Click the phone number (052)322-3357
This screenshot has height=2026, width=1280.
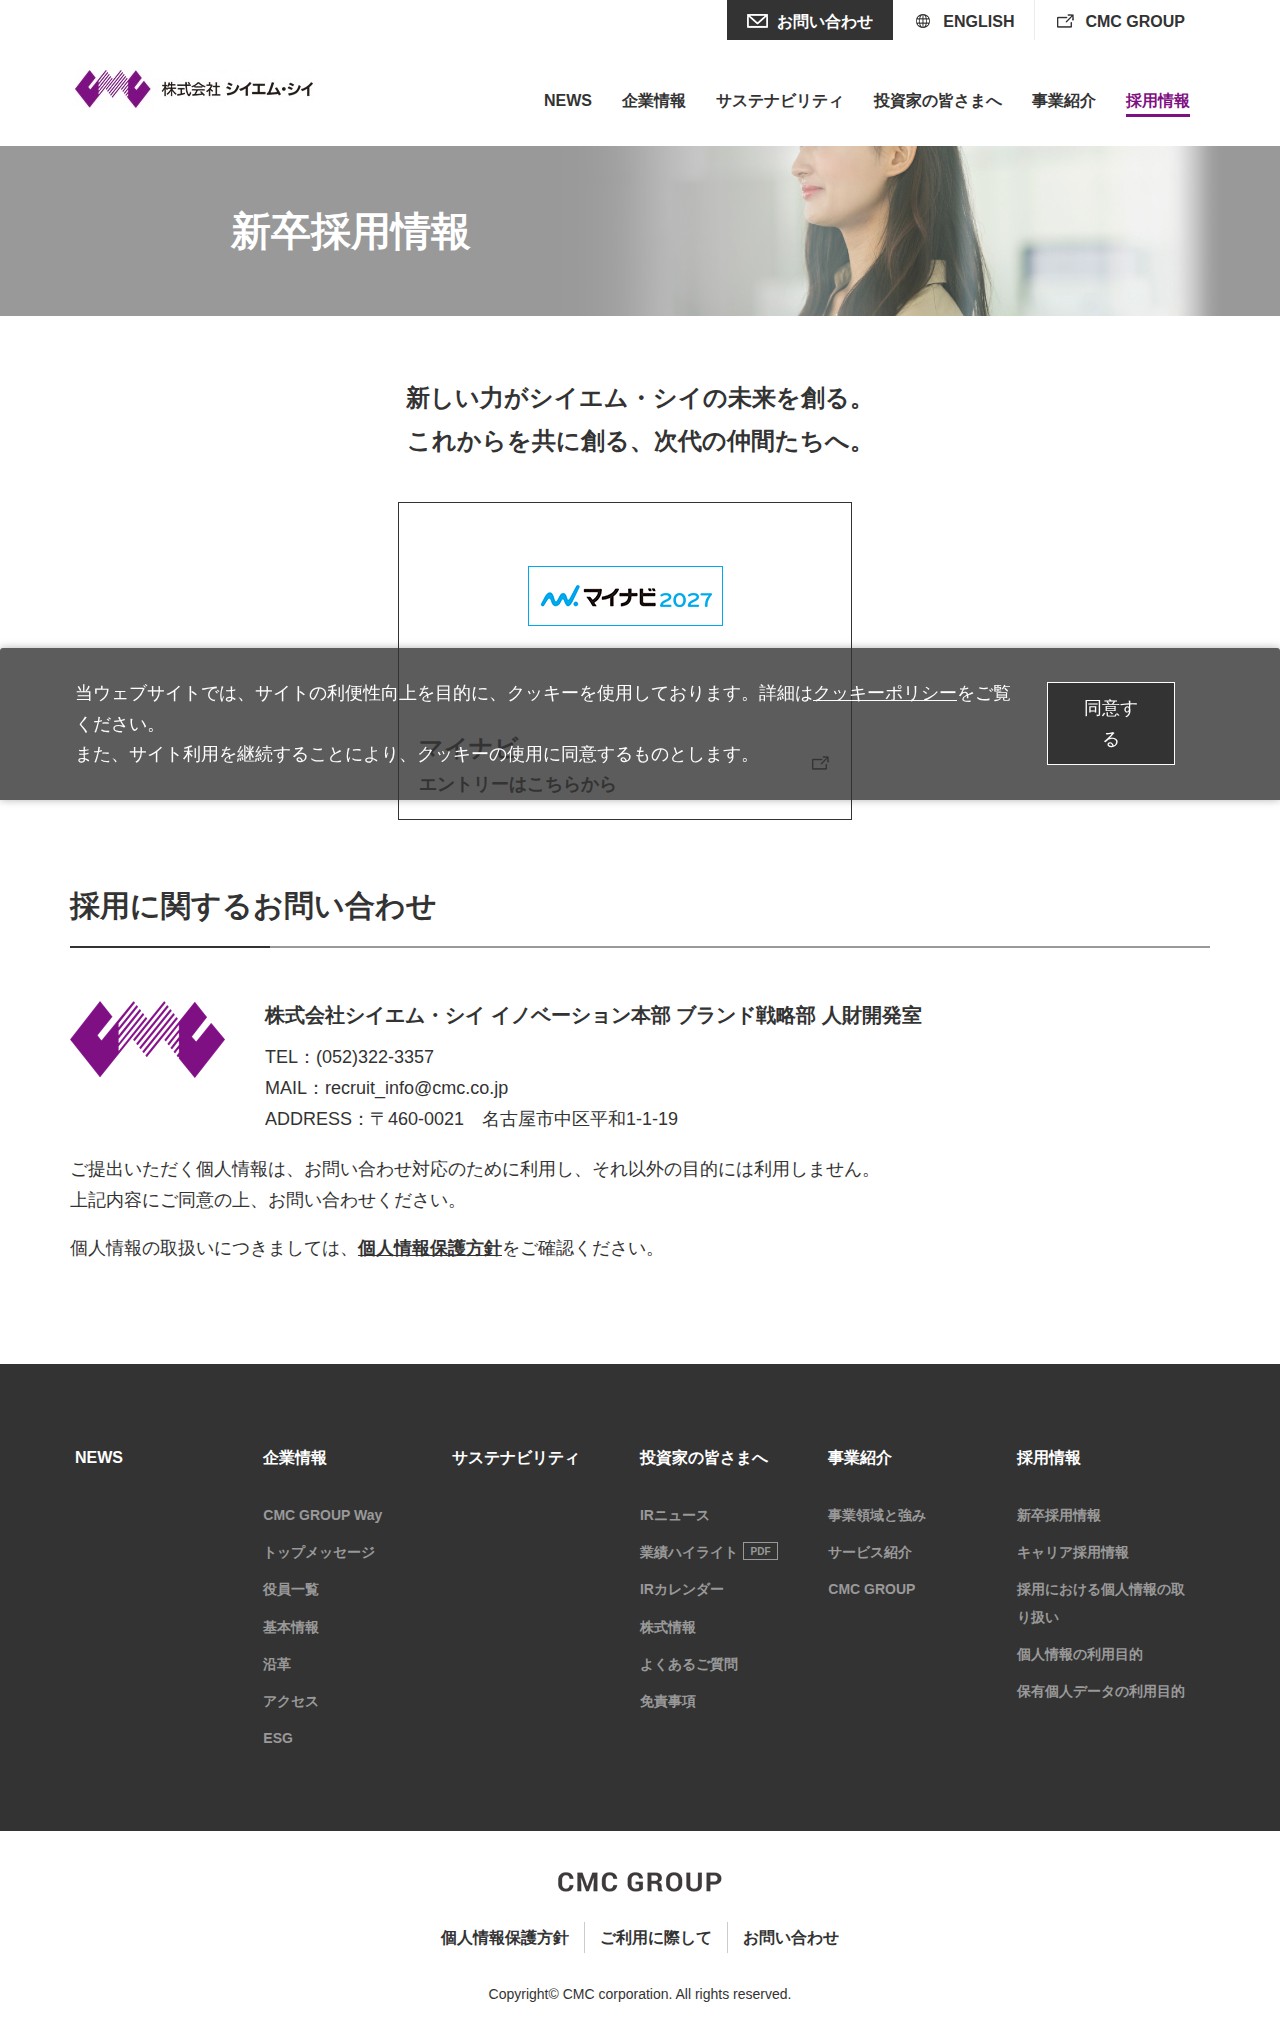click(375, 1057)
